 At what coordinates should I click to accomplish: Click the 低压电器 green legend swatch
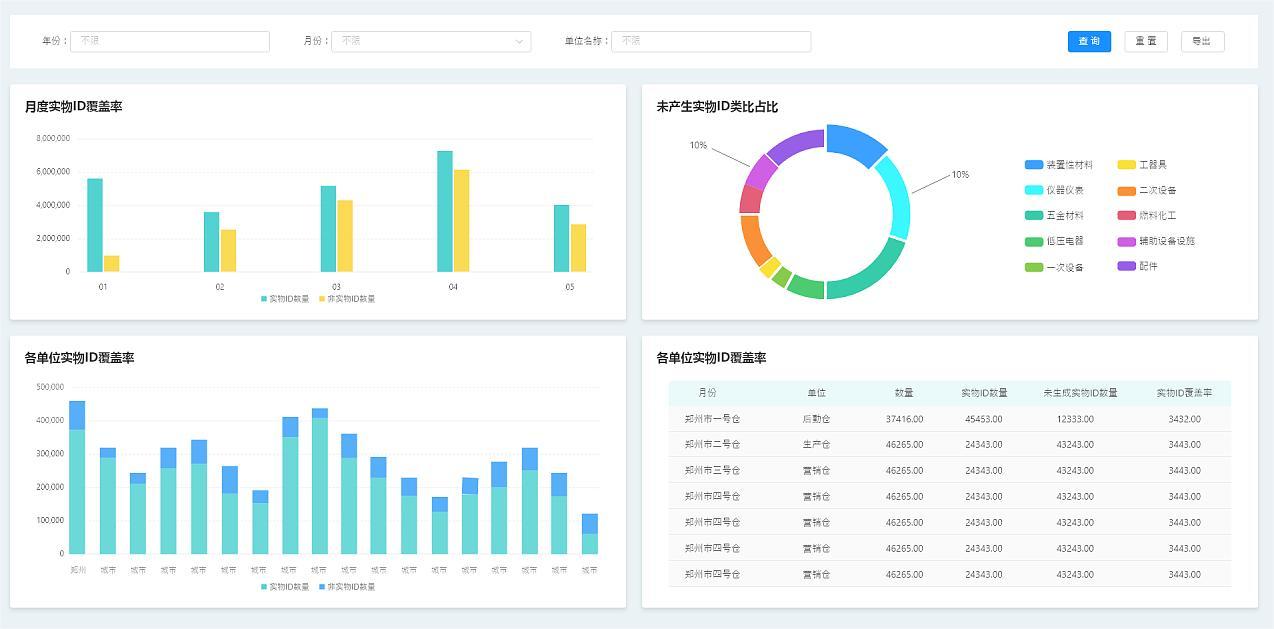pyautogui.click(x=1034, y=241)
